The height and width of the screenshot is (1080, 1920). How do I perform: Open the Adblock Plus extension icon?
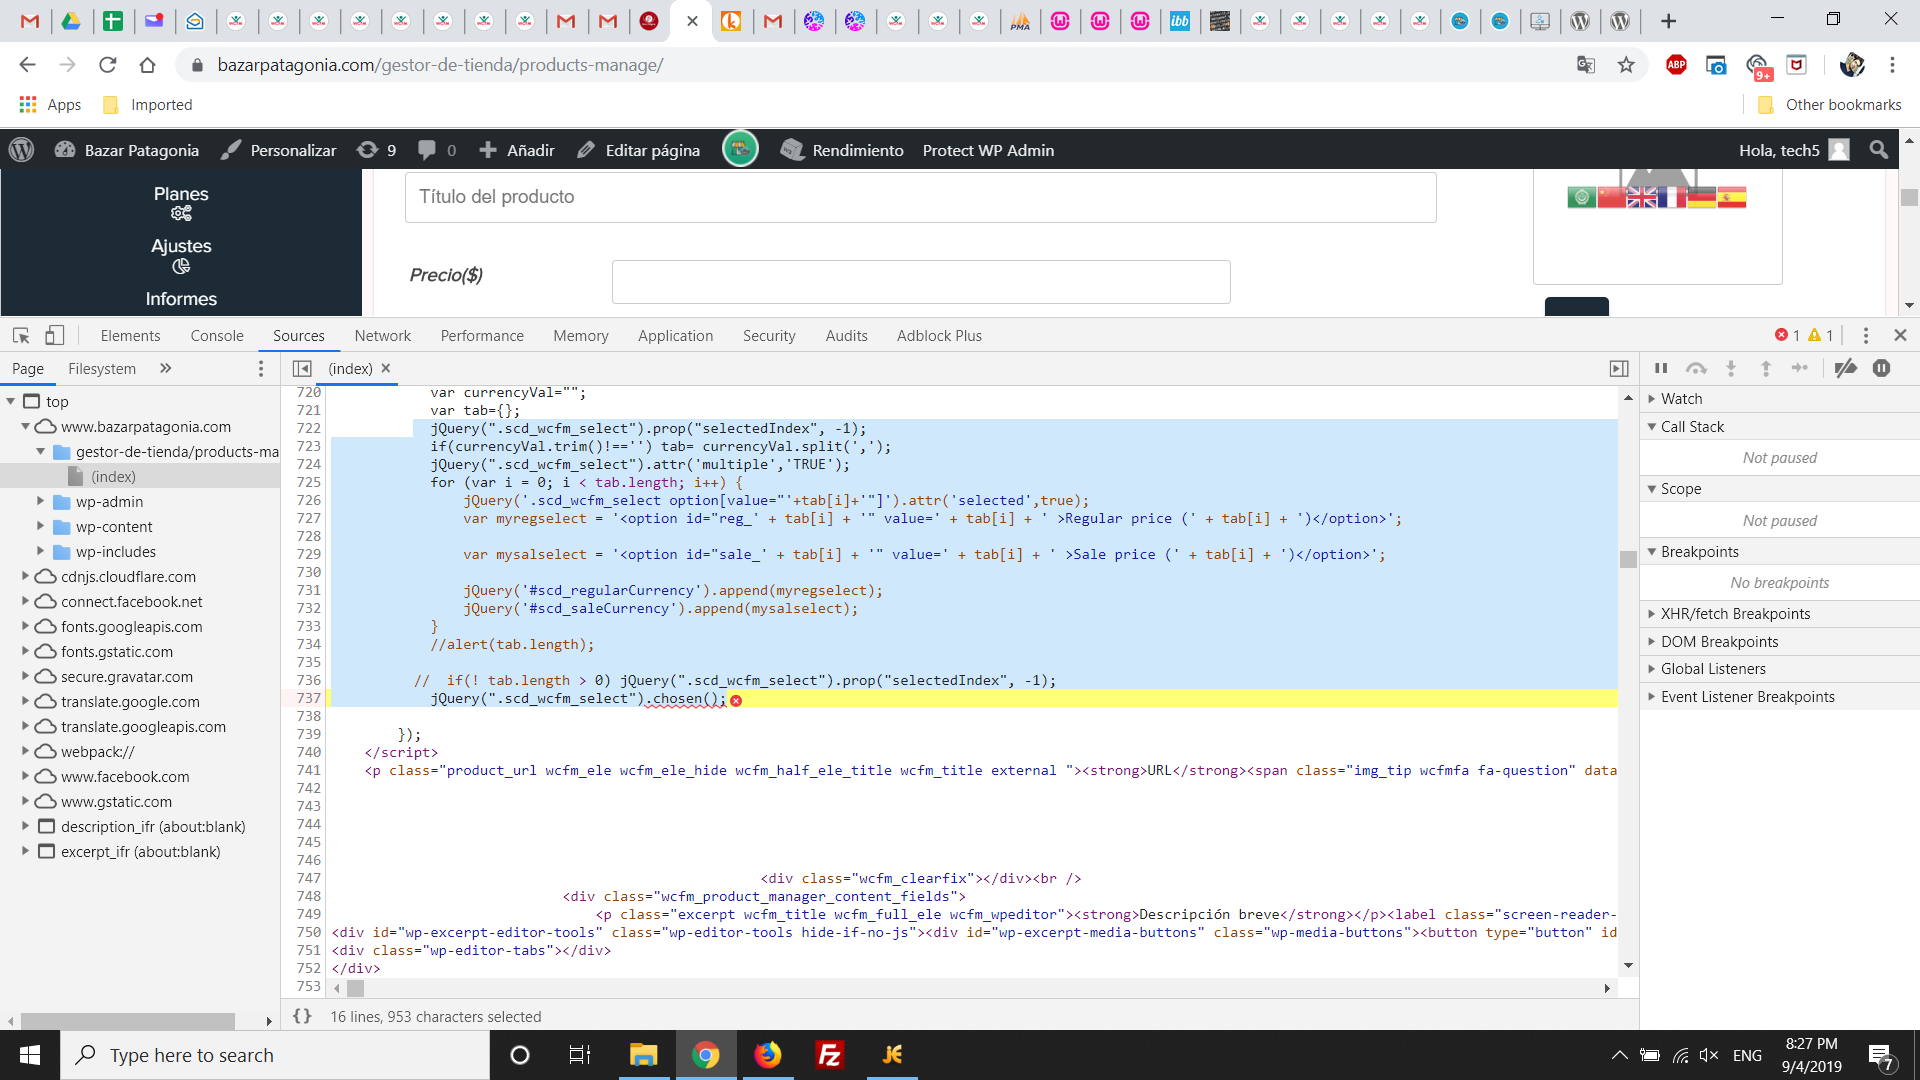coord(1677,65)
